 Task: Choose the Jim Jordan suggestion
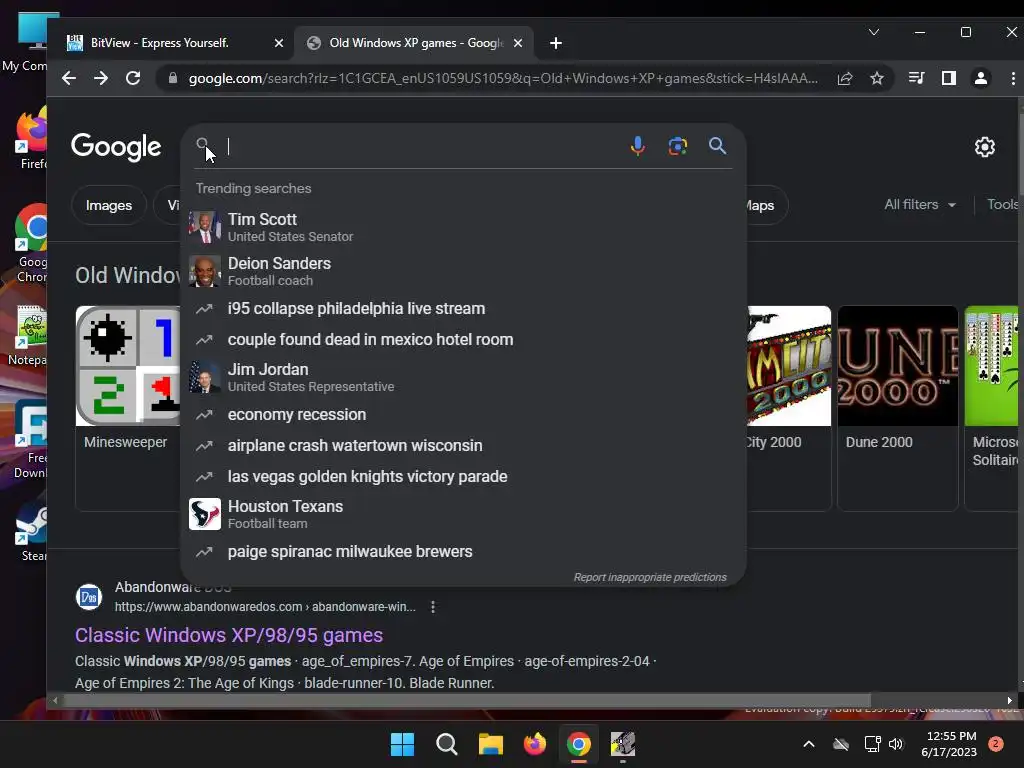pos(462,377)
